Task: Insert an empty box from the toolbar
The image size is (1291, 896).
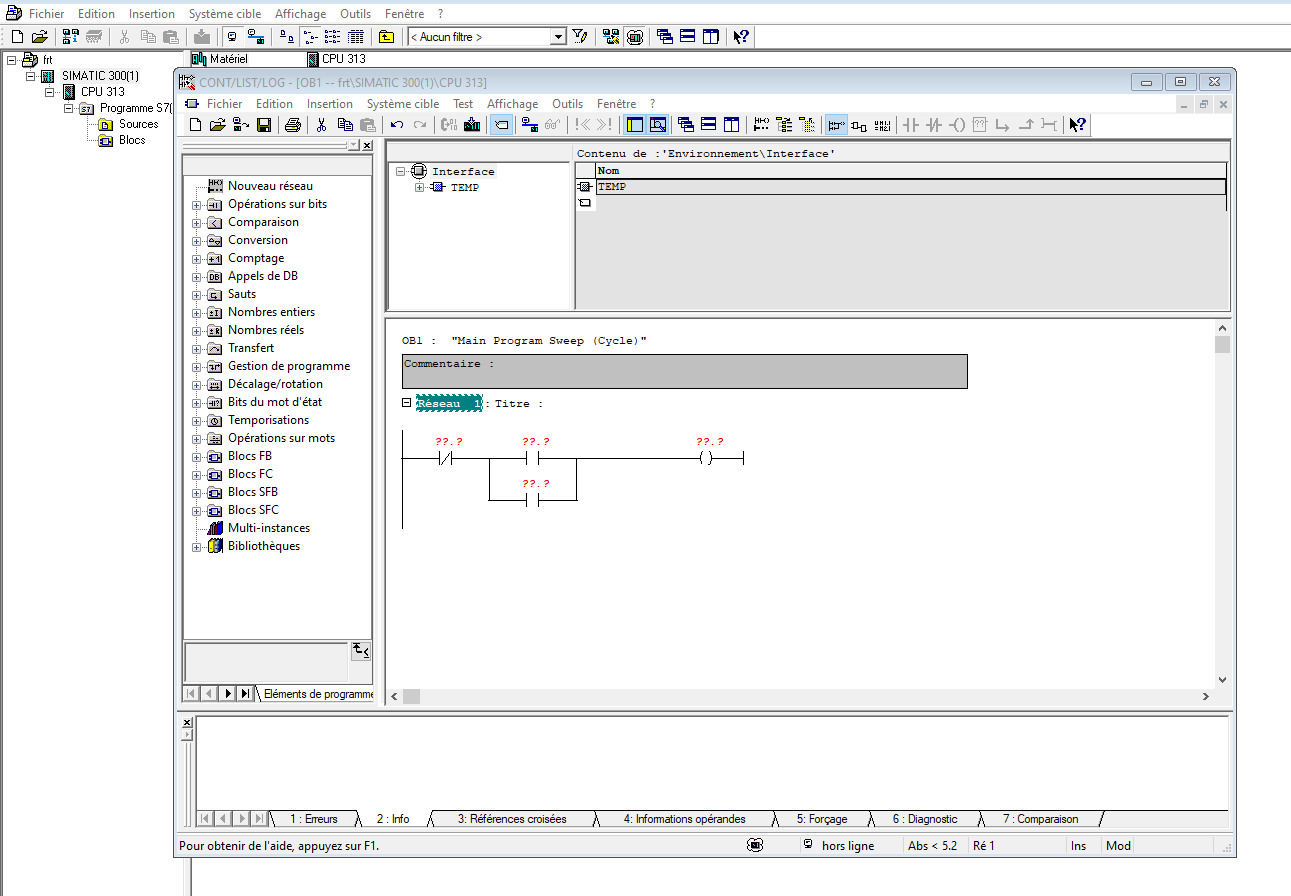Action: tap(980, 125)
